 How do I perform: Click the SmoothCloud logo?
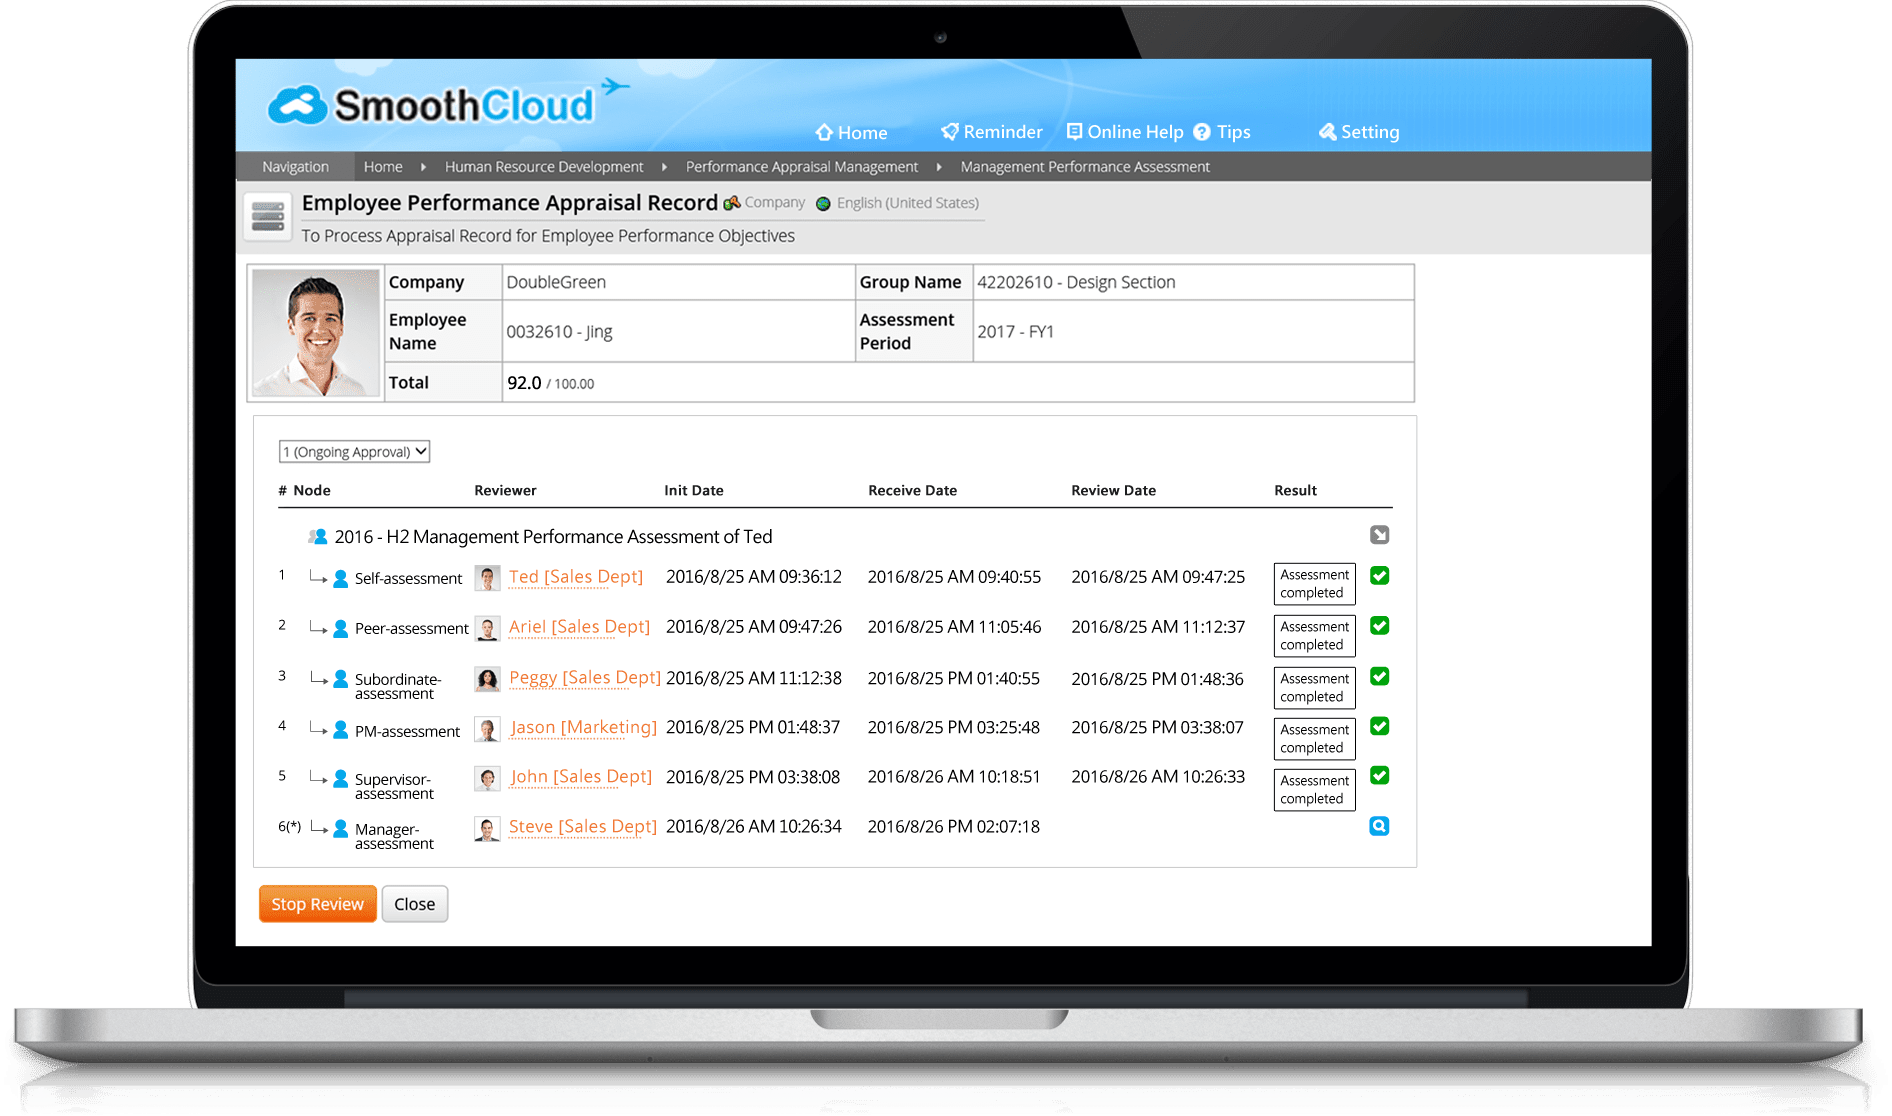point(433,105)
